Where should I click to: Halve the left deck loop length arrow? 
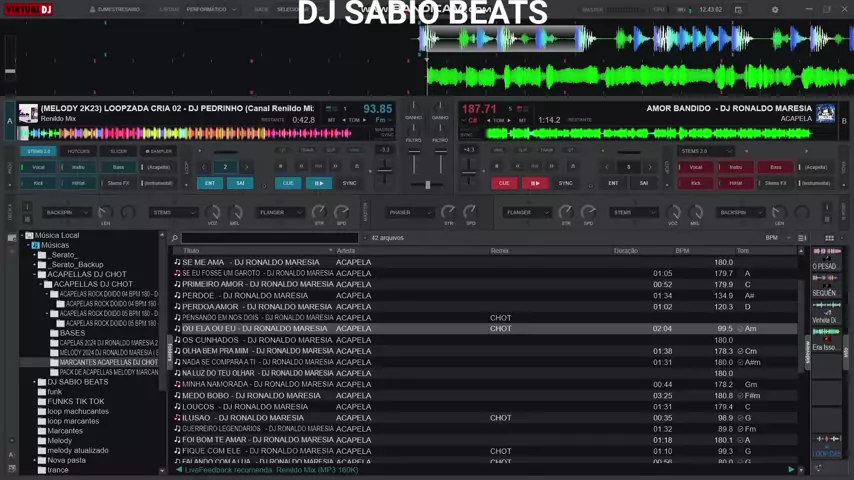tap(204, 167)
